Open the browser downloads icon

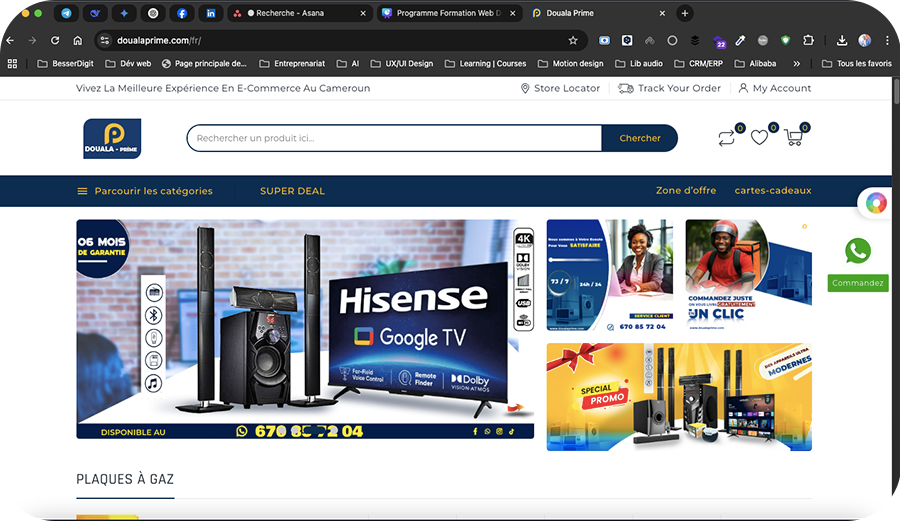[842, 40]
